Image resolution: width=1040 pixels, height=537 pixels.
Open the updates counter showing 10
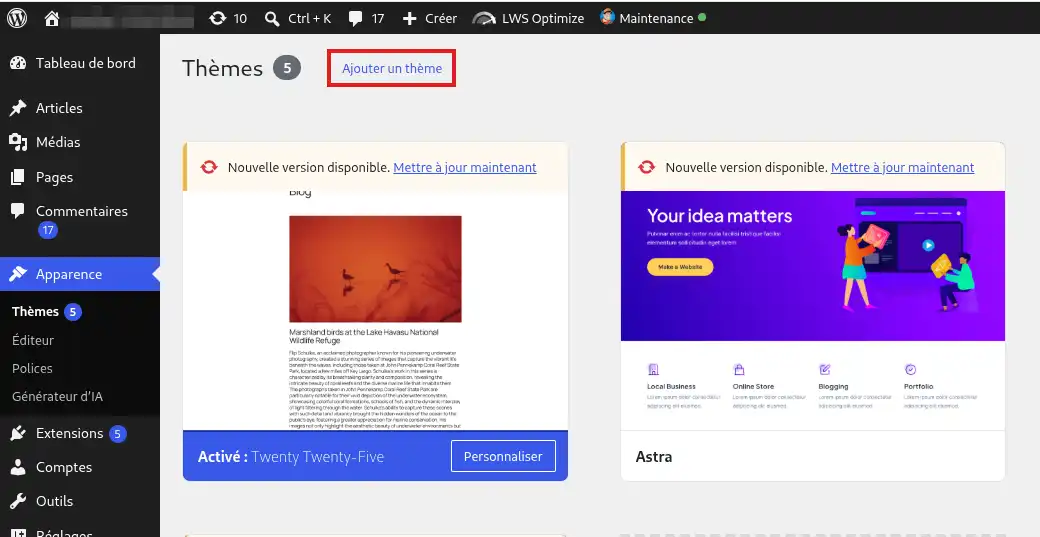coord(228,19)
